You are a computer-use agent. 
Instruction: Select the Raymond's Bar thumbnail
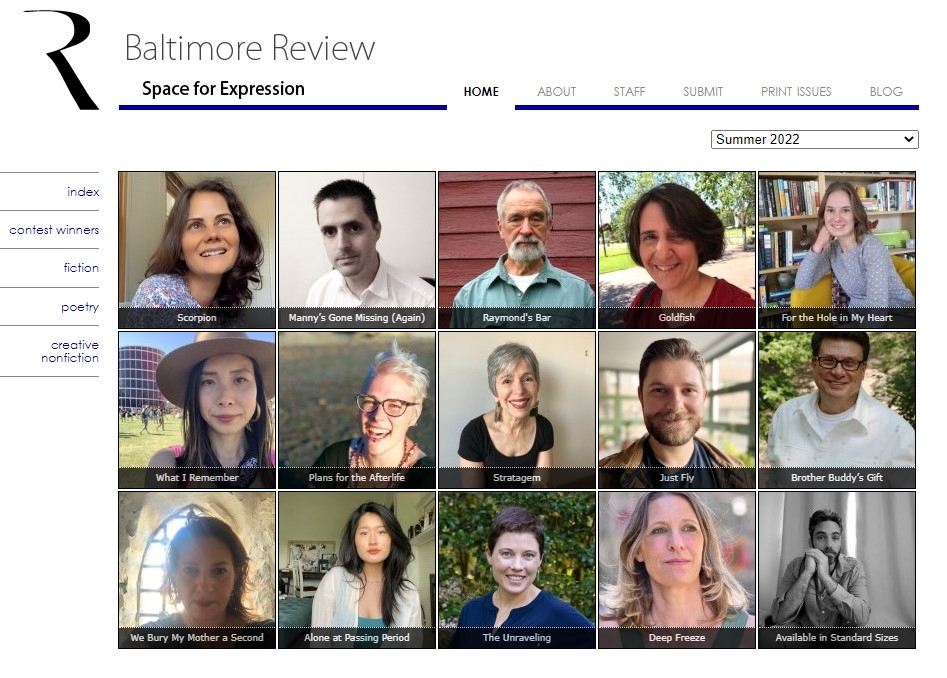[517, 250]
